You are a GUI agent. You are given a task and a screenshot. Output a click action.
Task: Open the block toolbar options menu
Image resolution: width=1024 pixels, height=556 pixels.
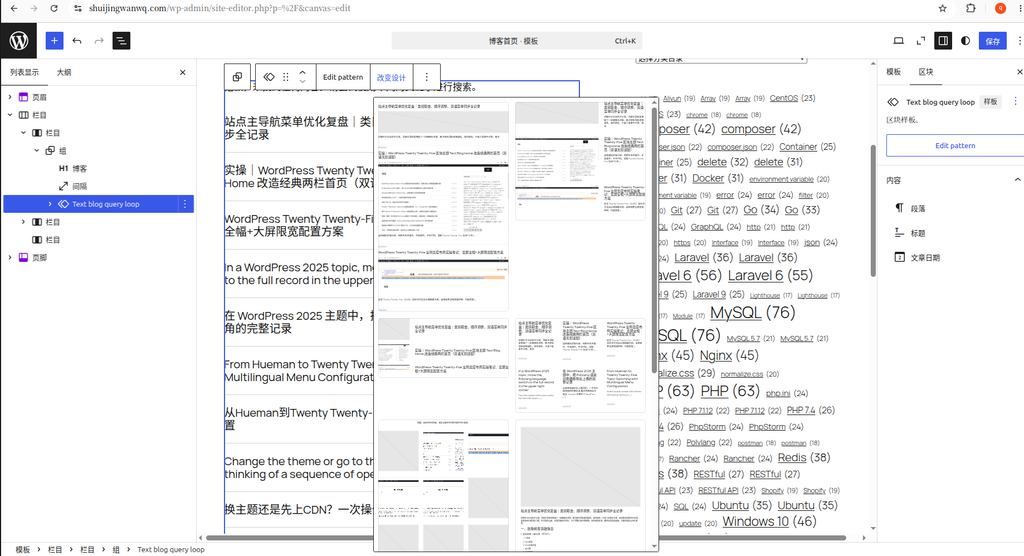pos(426,76)
